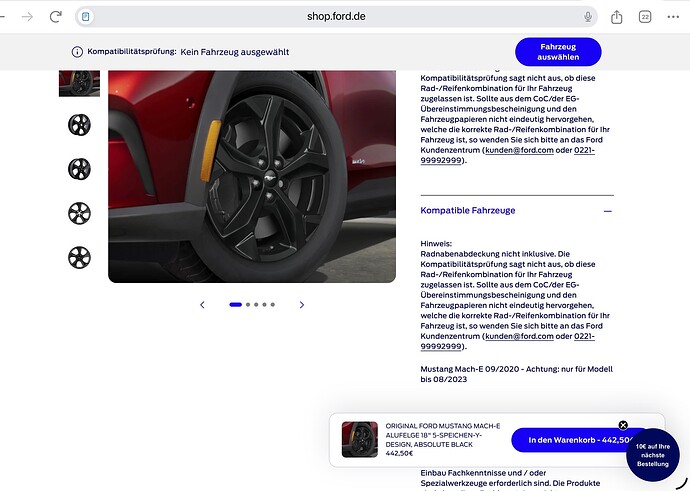This screenshot has height=491, width=690.
Task: Open upper kunden@ford.com email link
Action: point(519,150)
